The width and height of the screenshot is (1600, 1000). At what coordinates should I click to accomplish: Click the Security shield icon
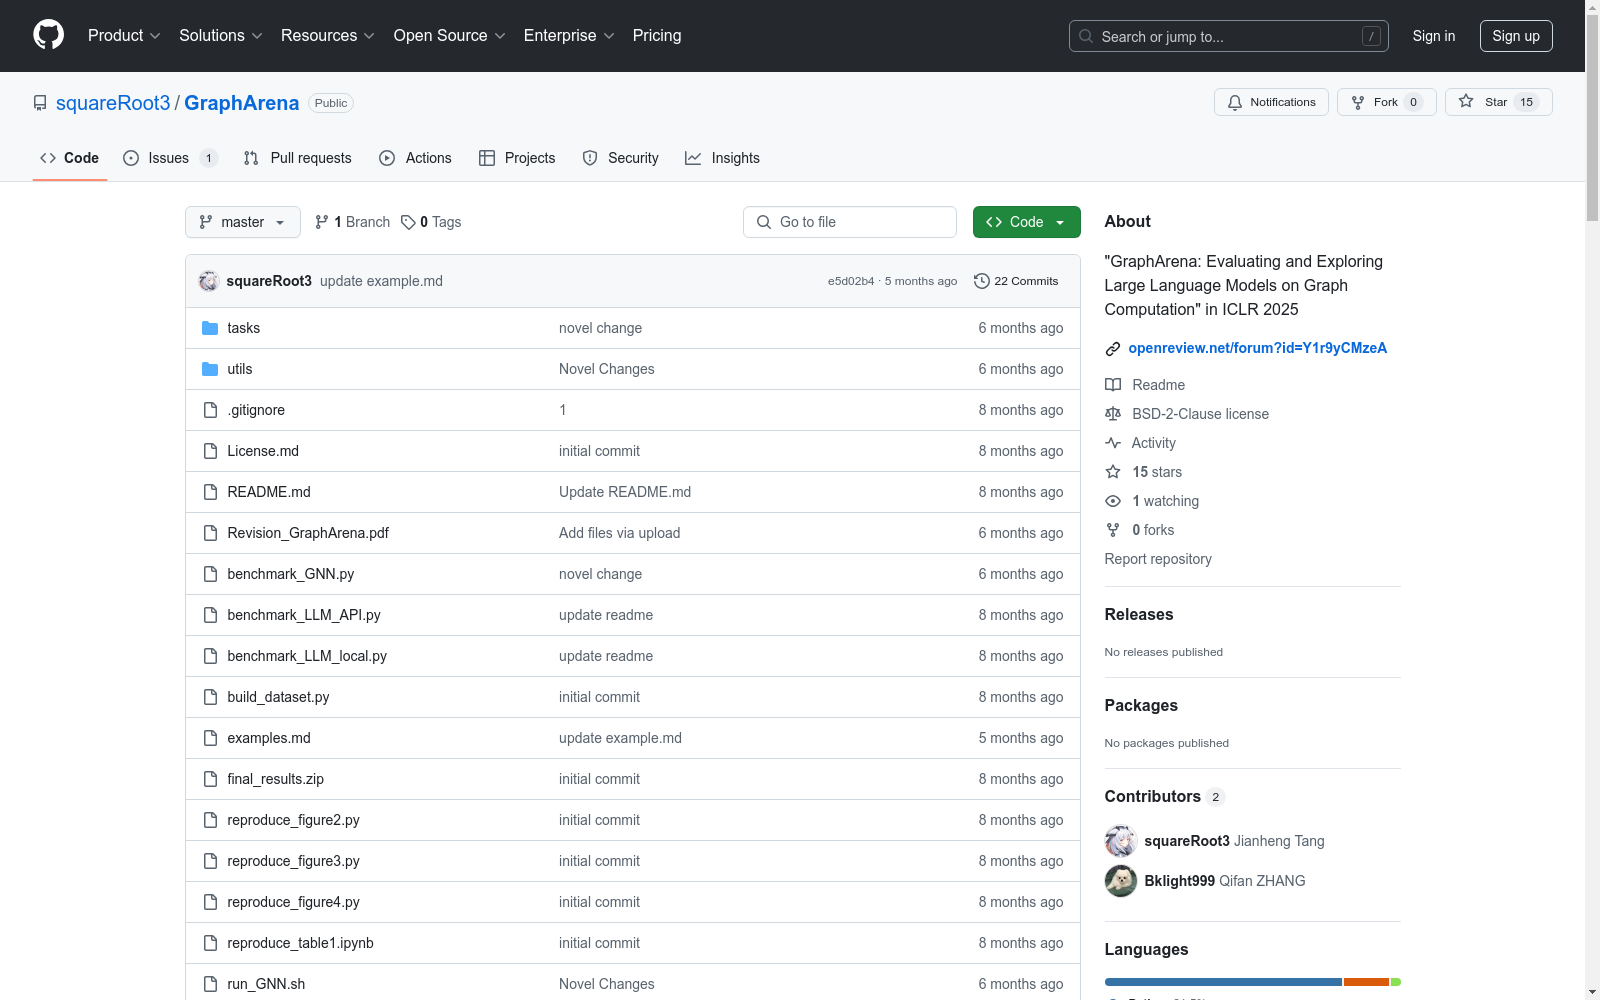point(590,158)
